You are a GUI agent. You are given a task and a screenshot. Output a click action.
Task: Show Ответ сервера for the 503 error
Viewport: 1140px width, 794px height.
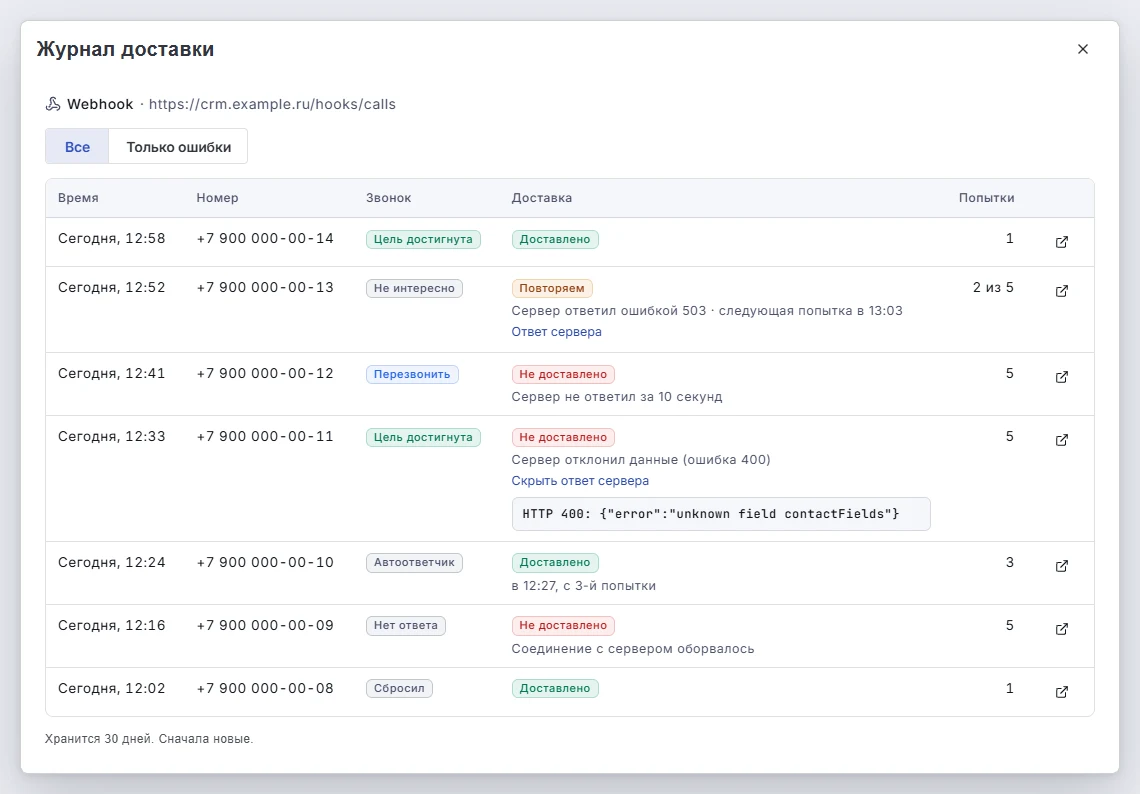point(556,332)
